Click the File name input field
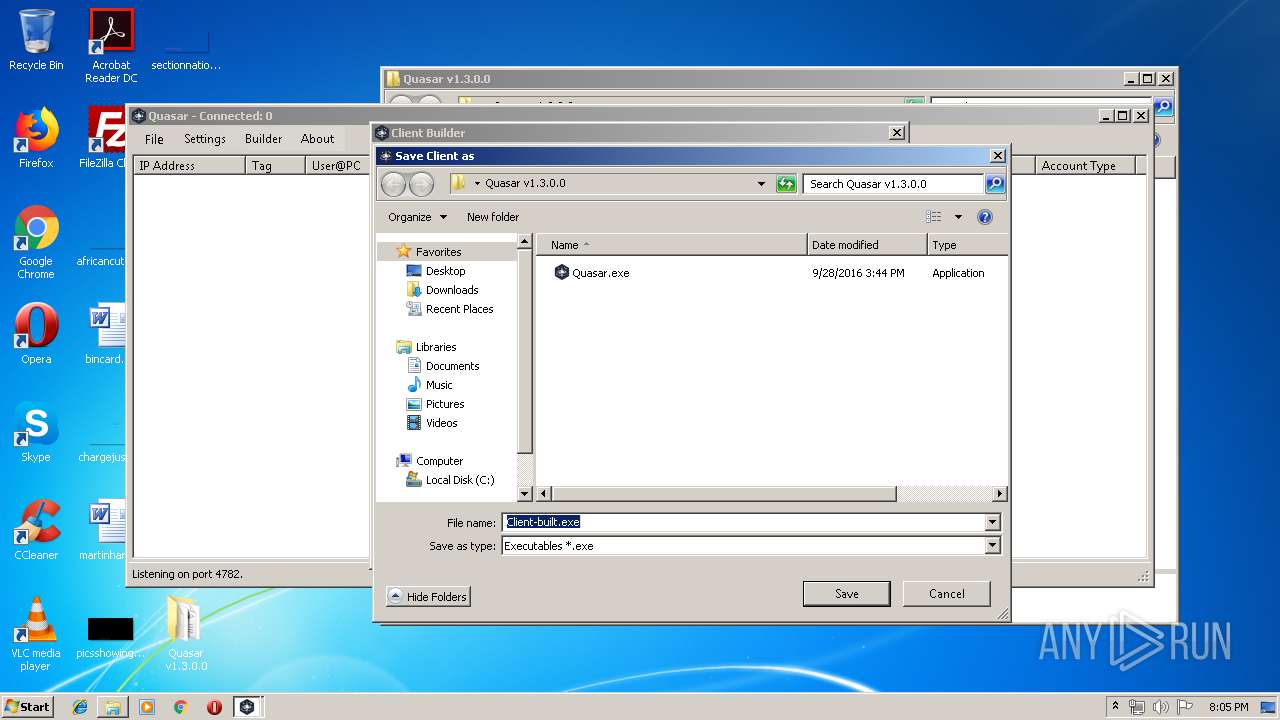 743,522
